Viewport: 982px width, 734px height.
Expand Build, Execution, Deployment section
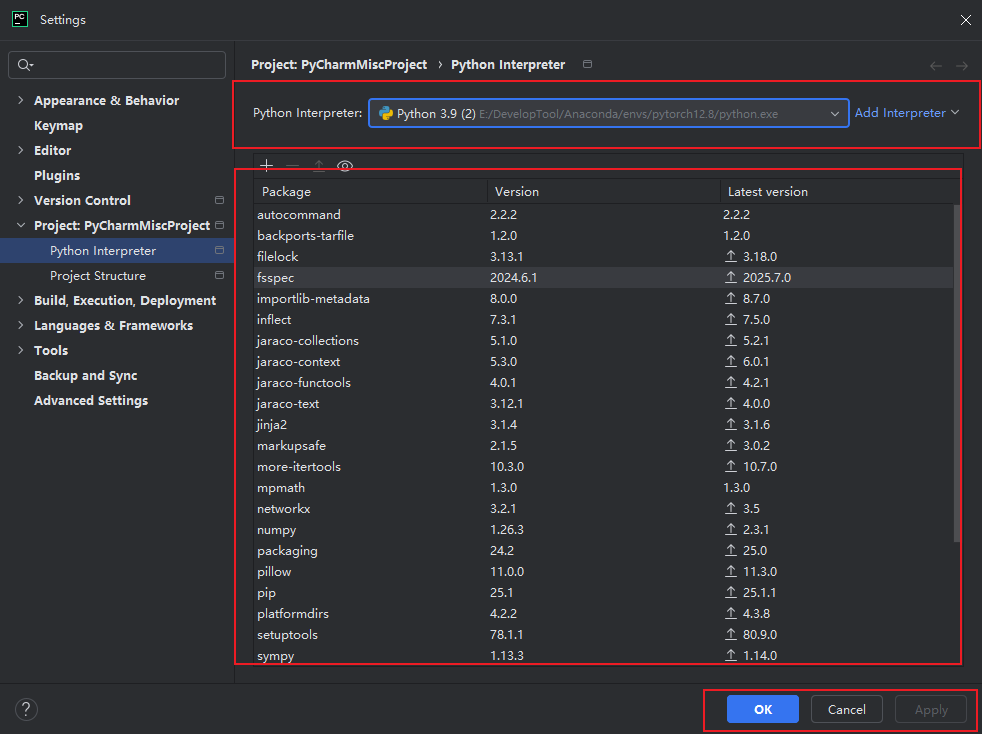(21, 301)
